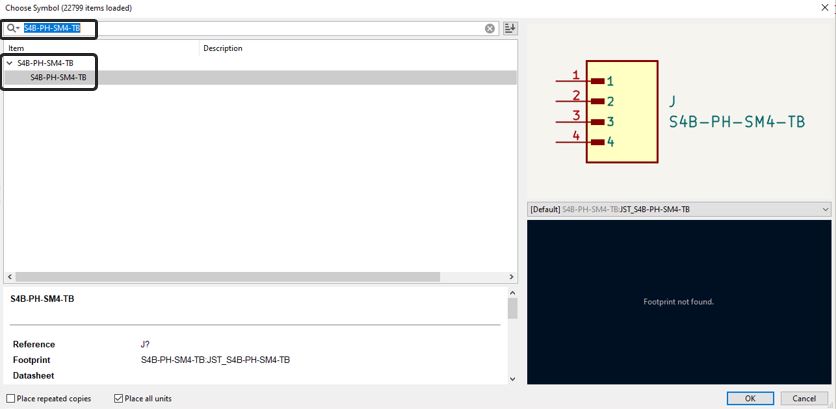
Task: Click the sort results icon beside search
Action: [x=510, y=28]
